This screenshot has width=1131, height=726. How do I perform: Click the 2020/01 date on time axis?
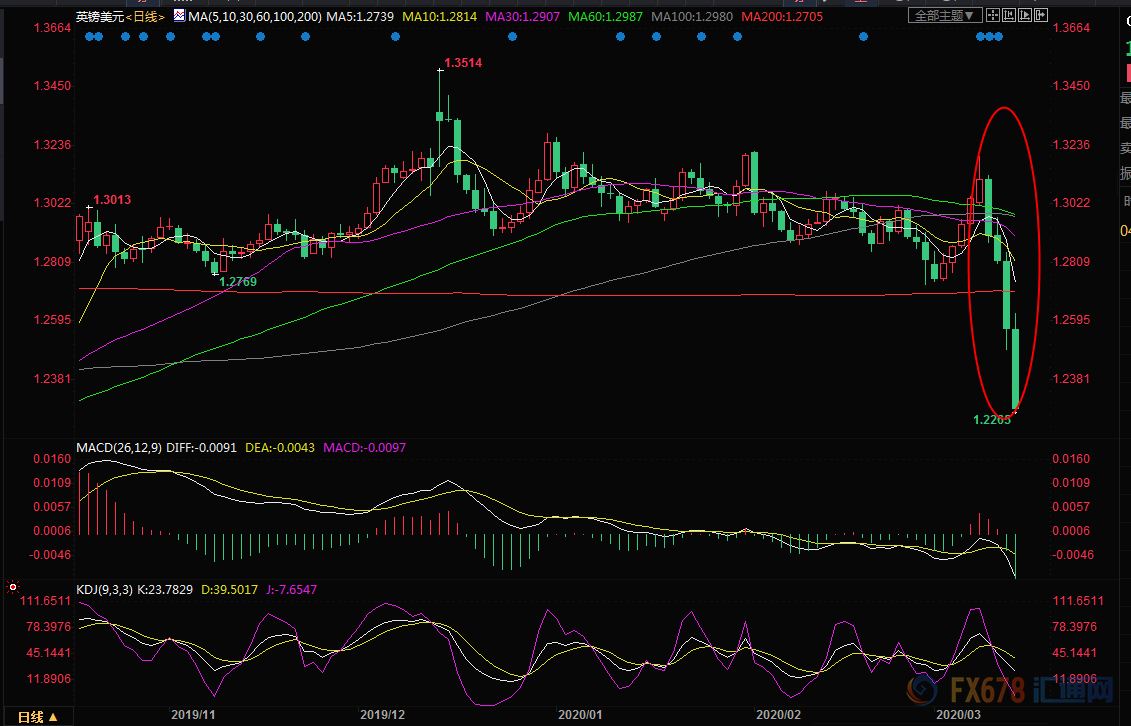[580, 715]
